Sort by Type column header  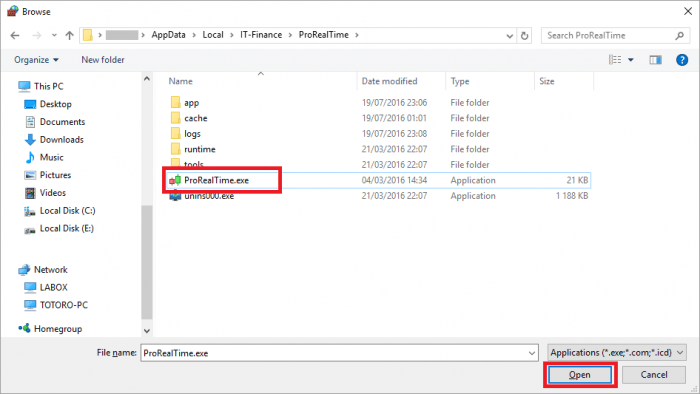(x=460, y=81)
